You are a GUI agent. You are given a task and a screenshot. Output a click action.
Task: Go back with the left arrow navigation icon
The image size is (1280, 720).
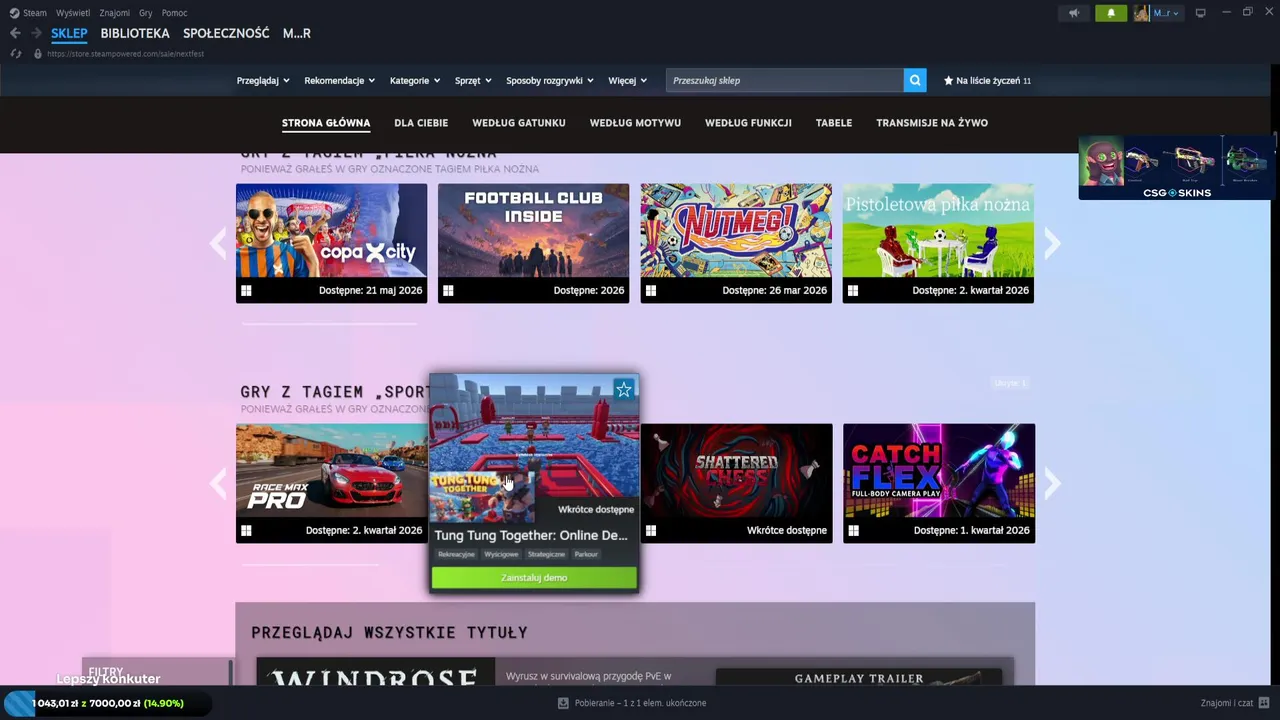point(15,33)
